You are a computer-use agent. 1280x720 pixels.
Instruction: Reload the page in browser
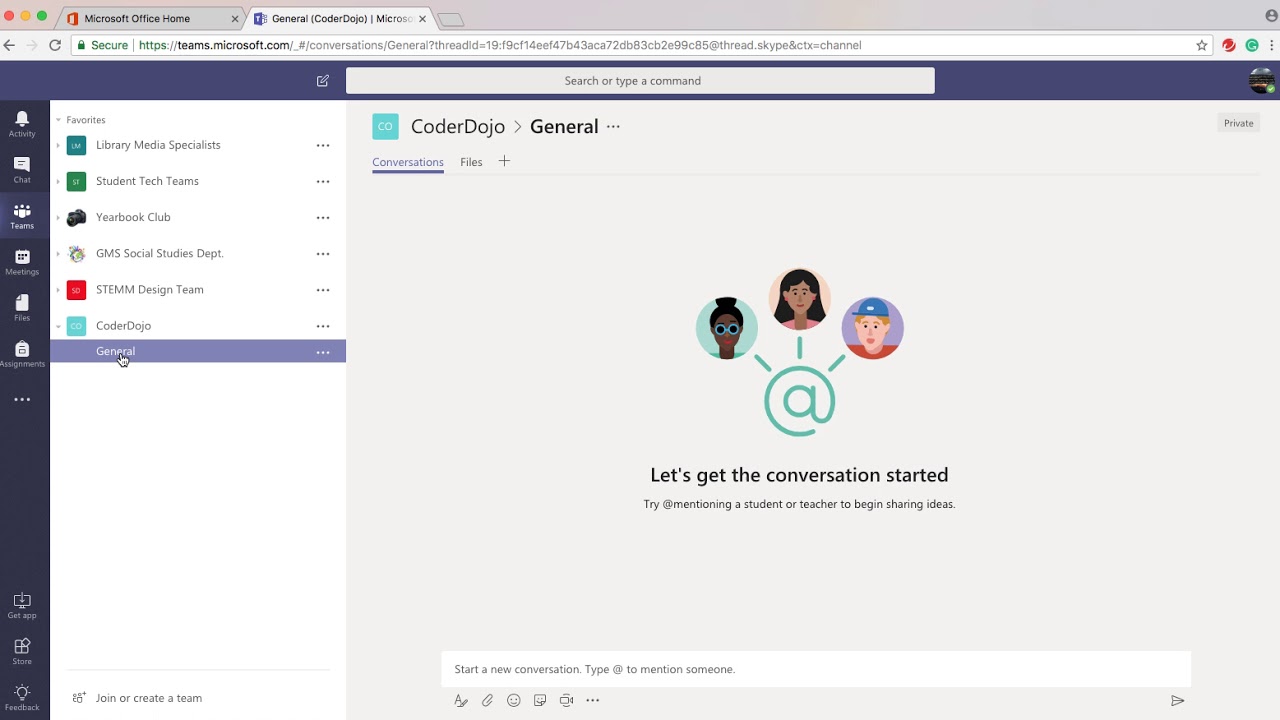(x=55, y=45)
